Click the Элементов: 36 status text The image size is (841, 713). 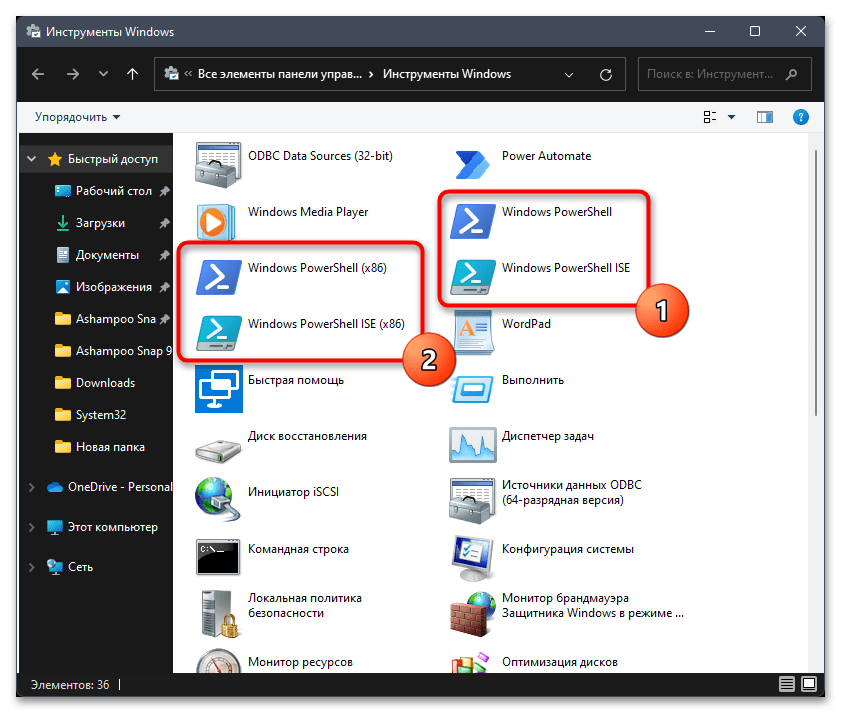pyautogui.click(x=70, y=685)
